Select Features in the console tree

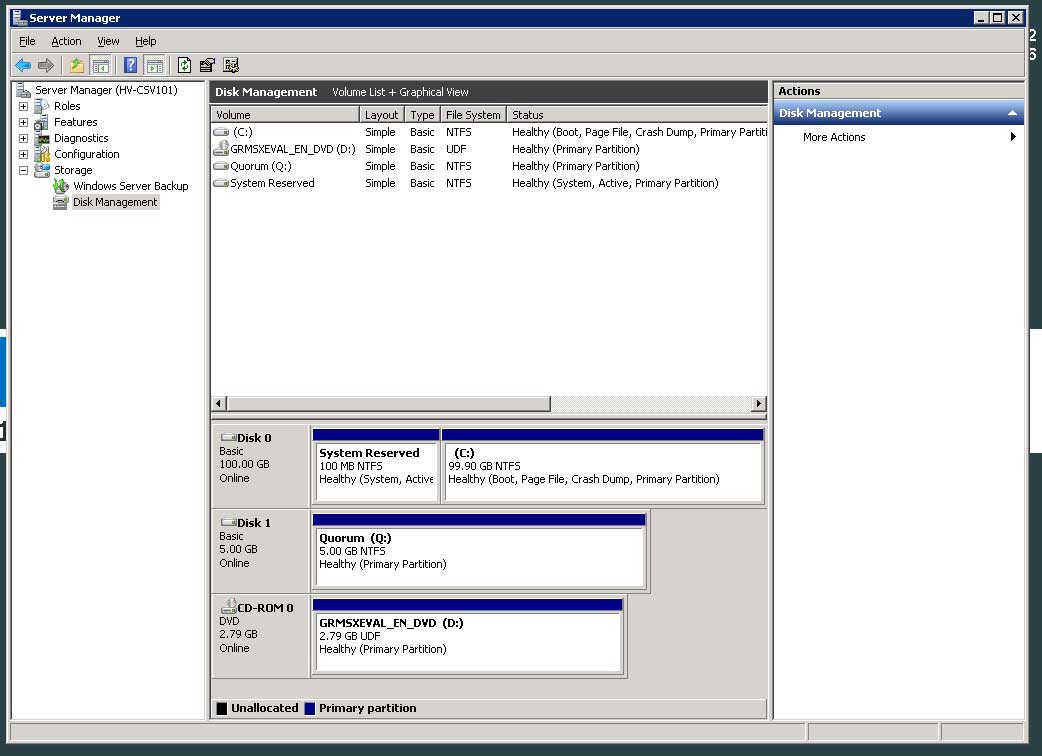pos(75,122)
